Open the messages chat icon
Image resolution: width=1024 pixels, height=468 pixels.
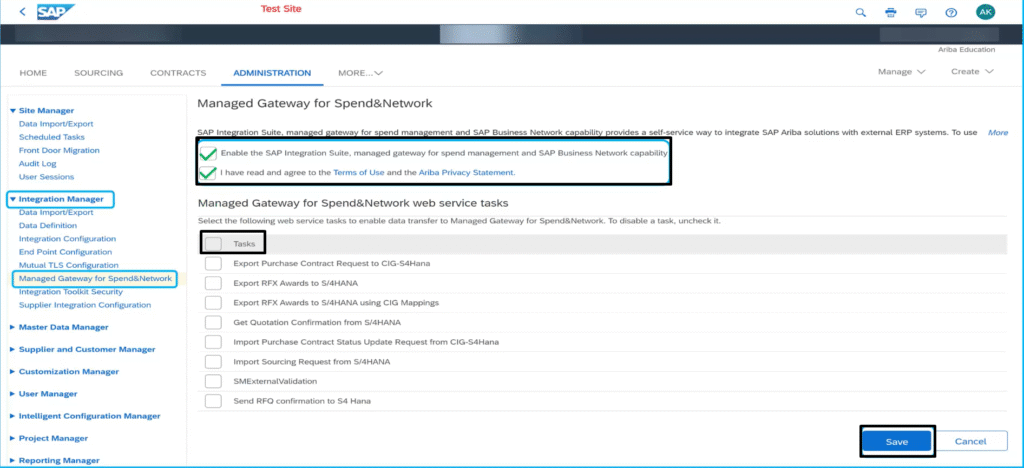click(x=921, y=12)
